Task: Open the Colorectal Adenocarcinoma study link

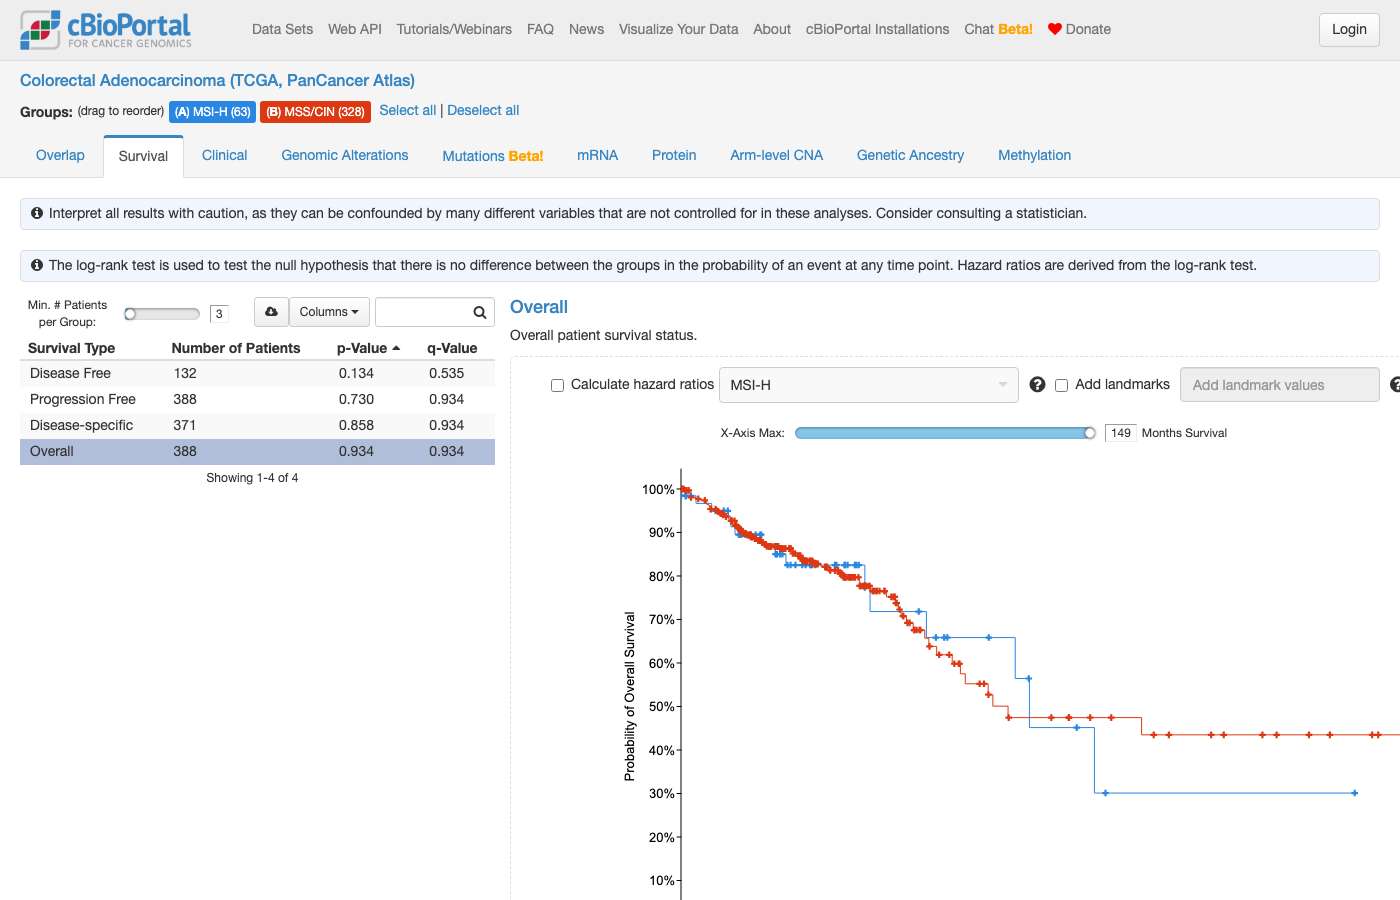Action: tap(217, 80)
